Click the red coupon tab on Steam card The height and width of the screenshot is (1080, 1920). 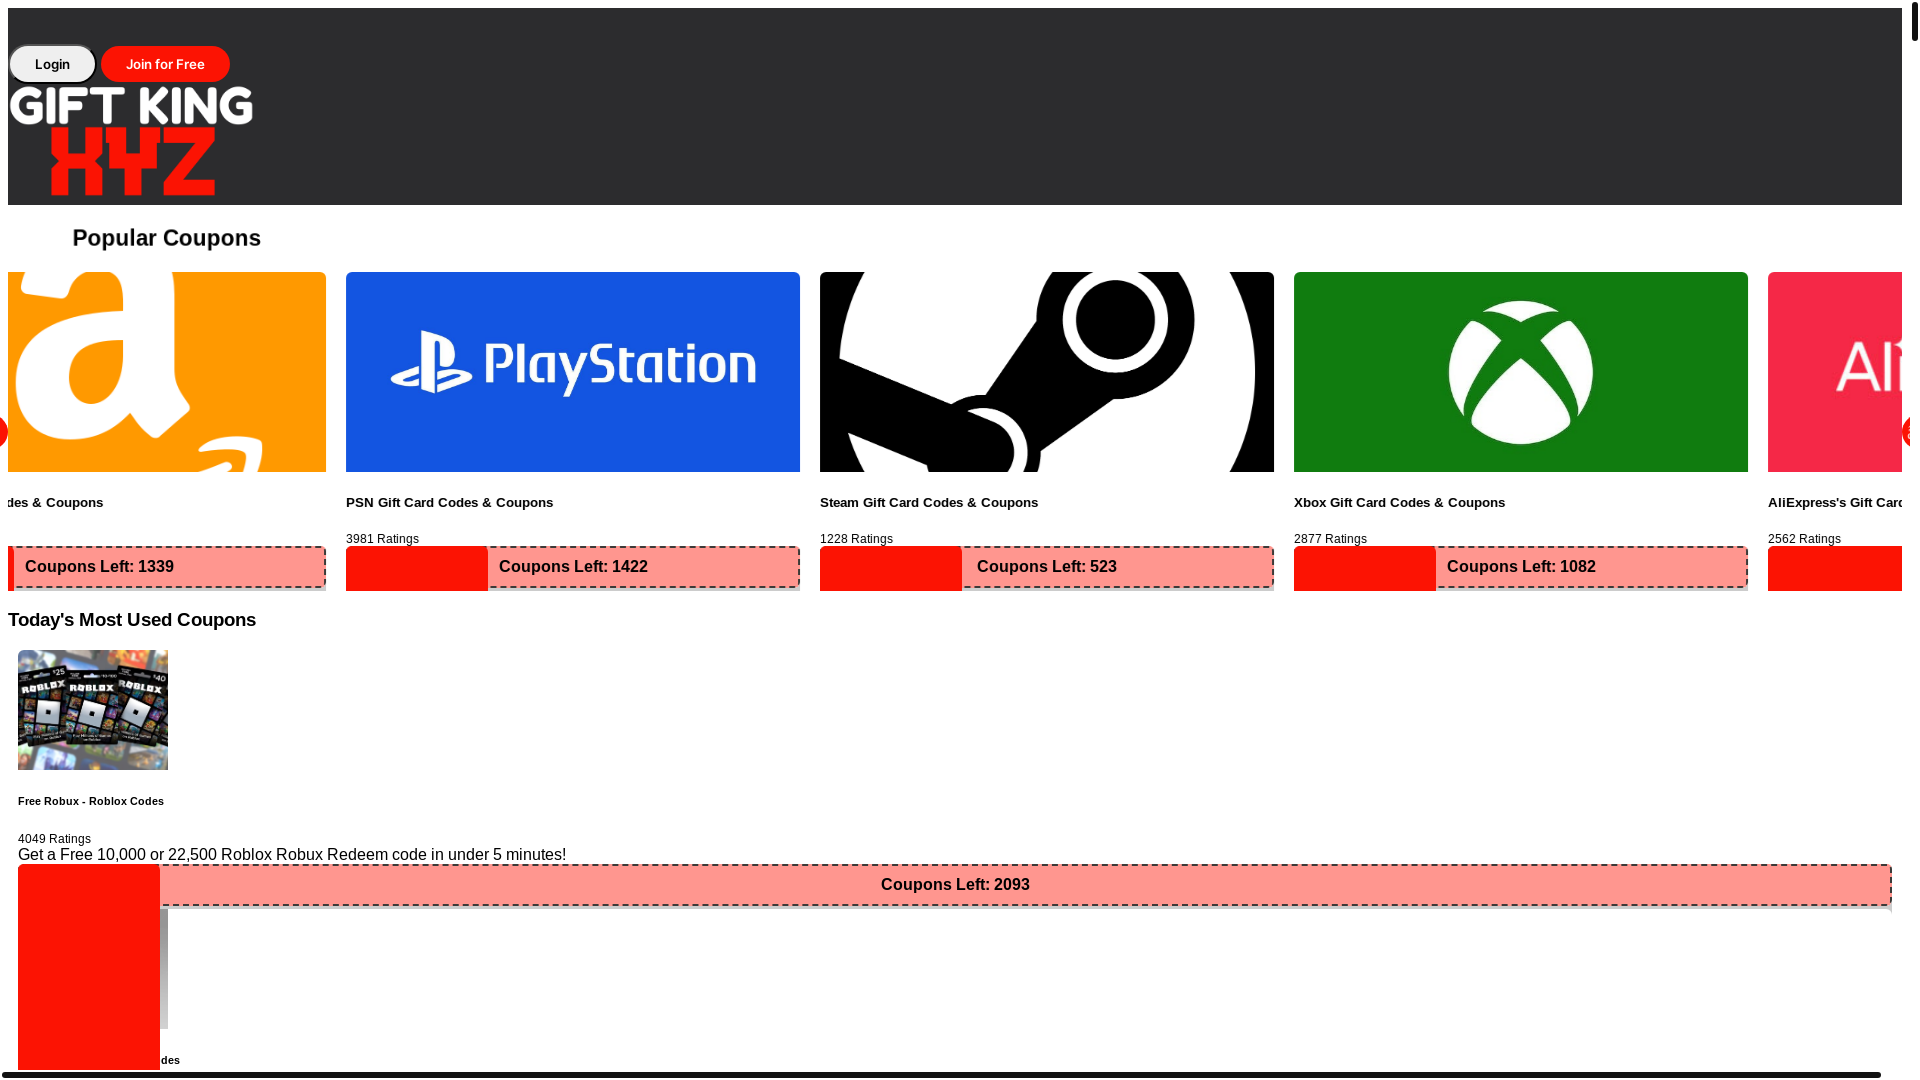(891, 568)
